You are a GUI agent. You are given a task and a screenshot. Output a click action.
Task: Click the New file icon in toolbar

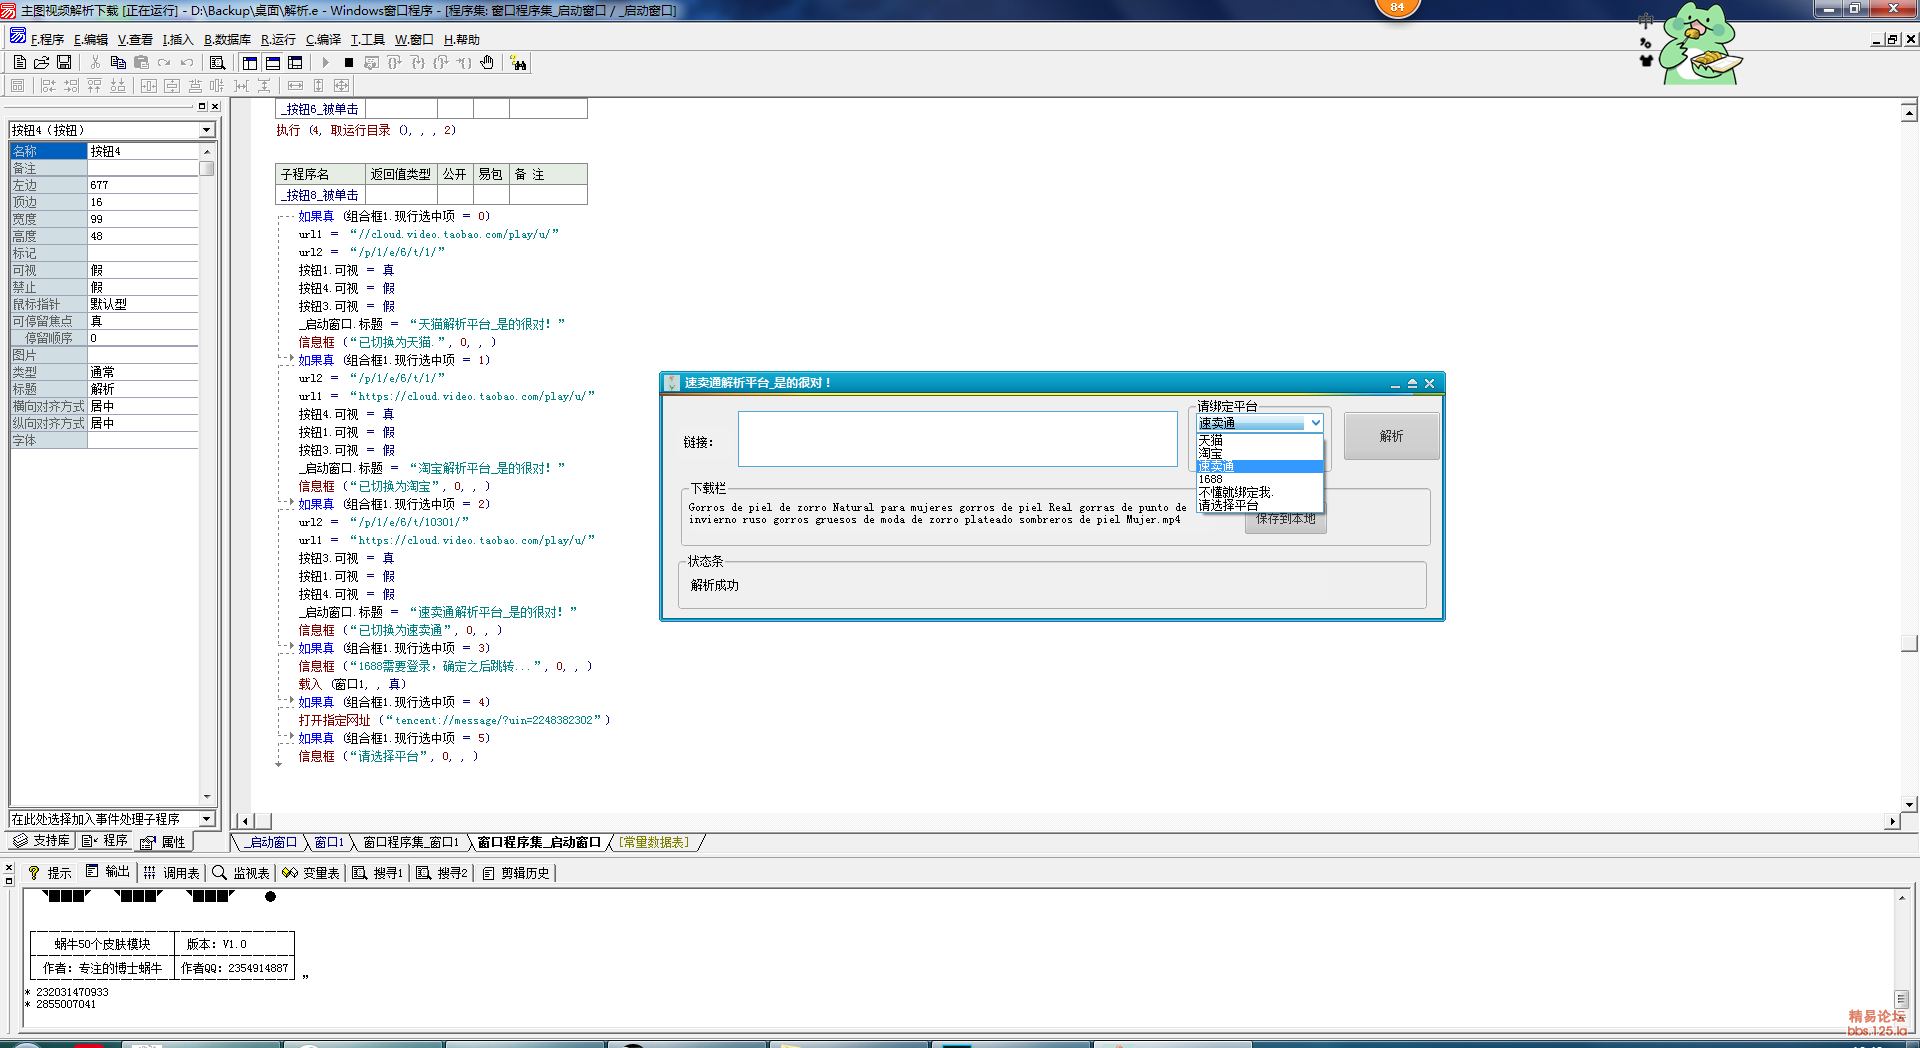point(20,63)
